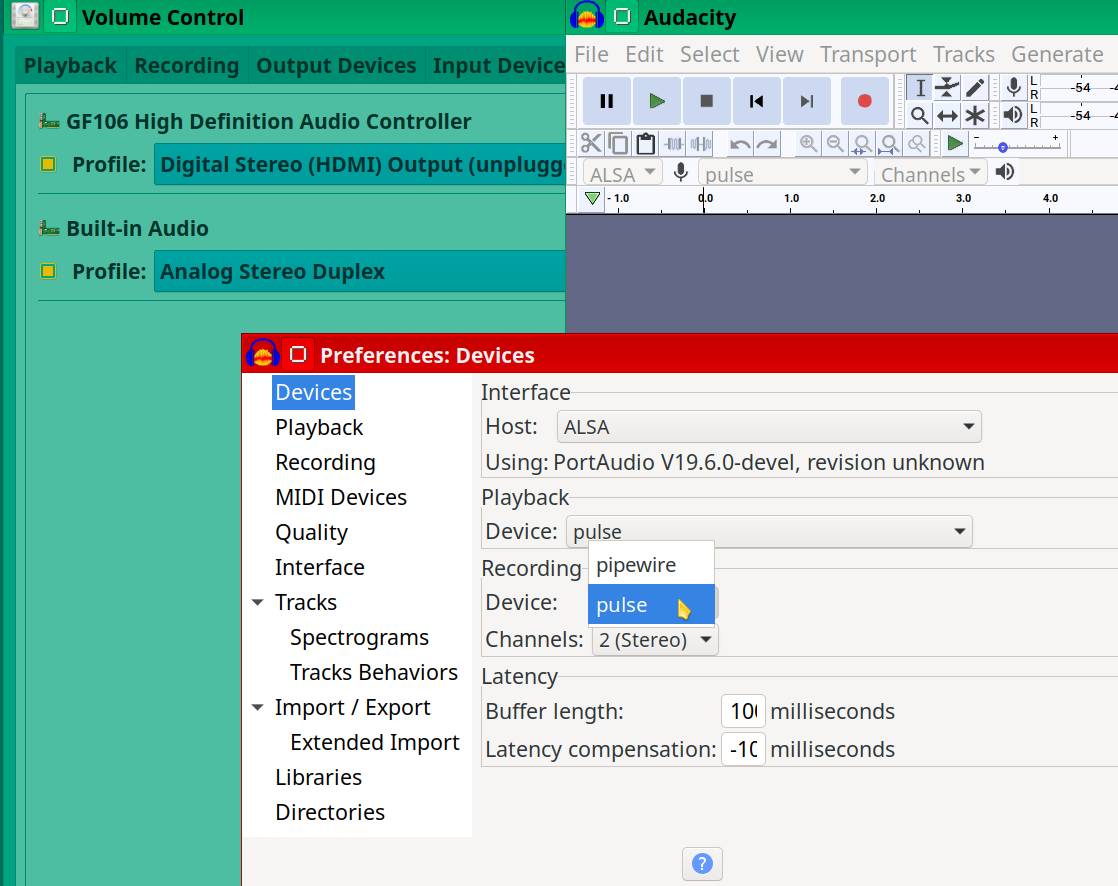
Task: Click the playback meter speaker icon
Action: (1012, 115)
